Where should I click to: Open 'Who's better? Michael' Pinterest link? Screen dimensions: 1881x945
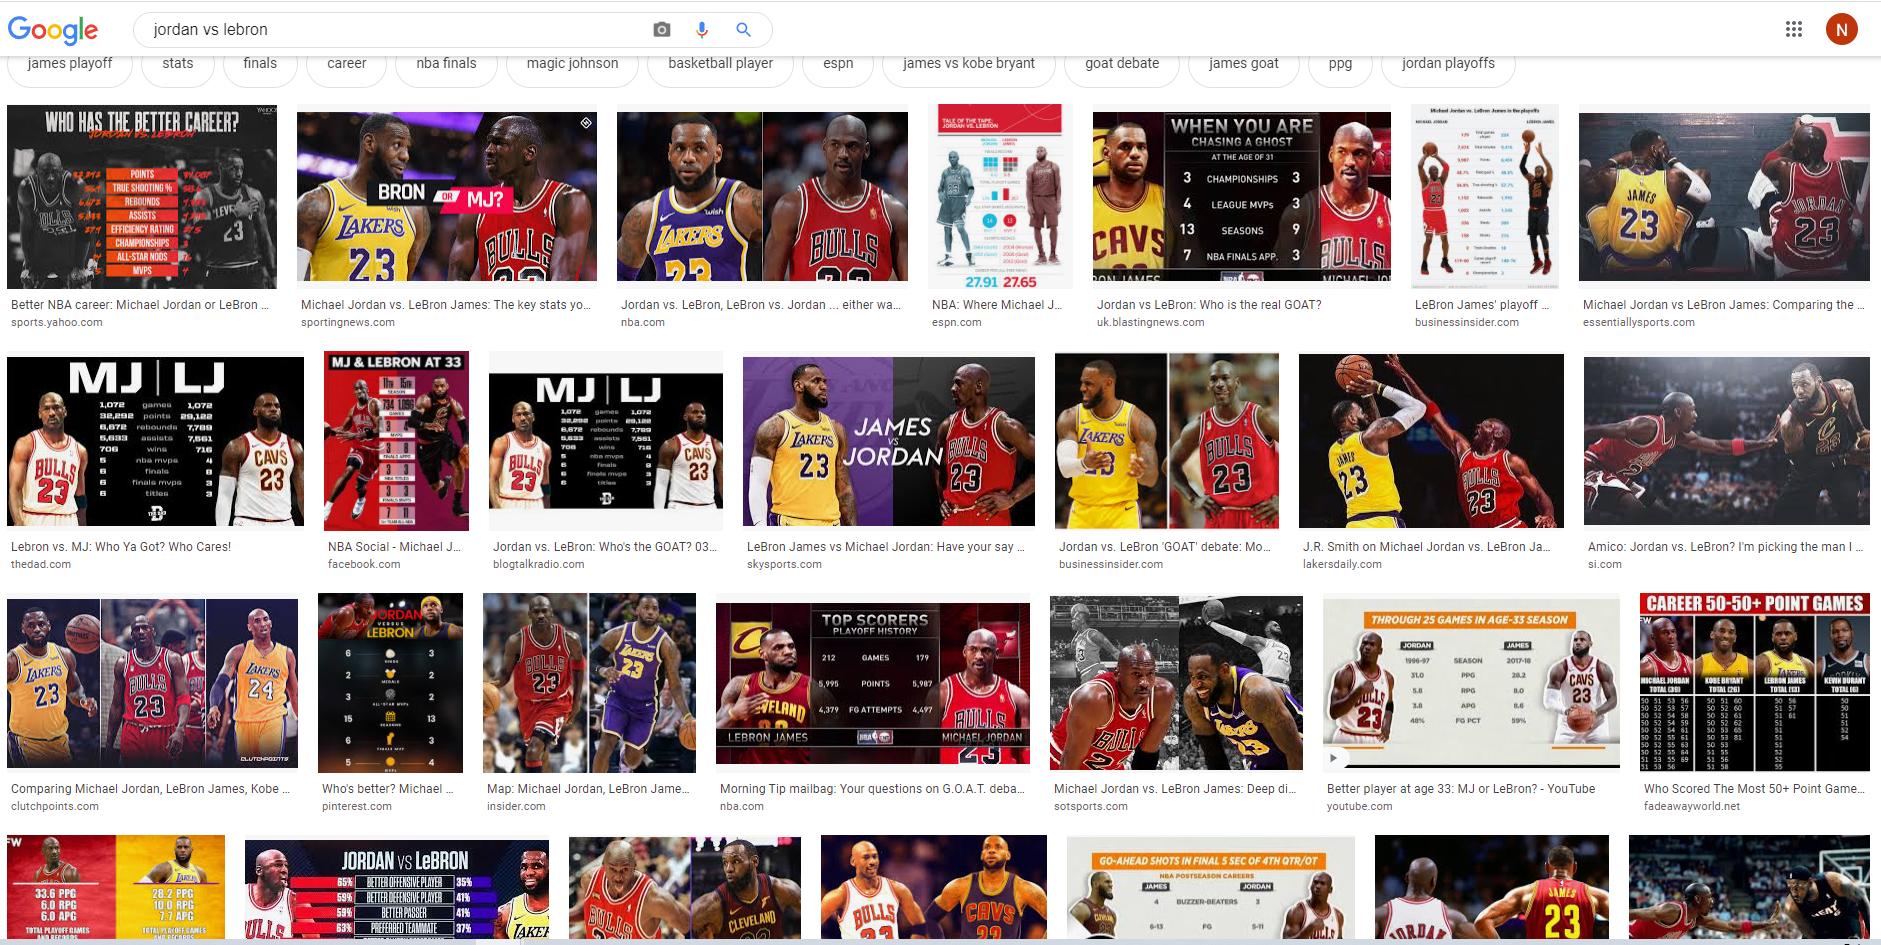[x=387, y=789]
